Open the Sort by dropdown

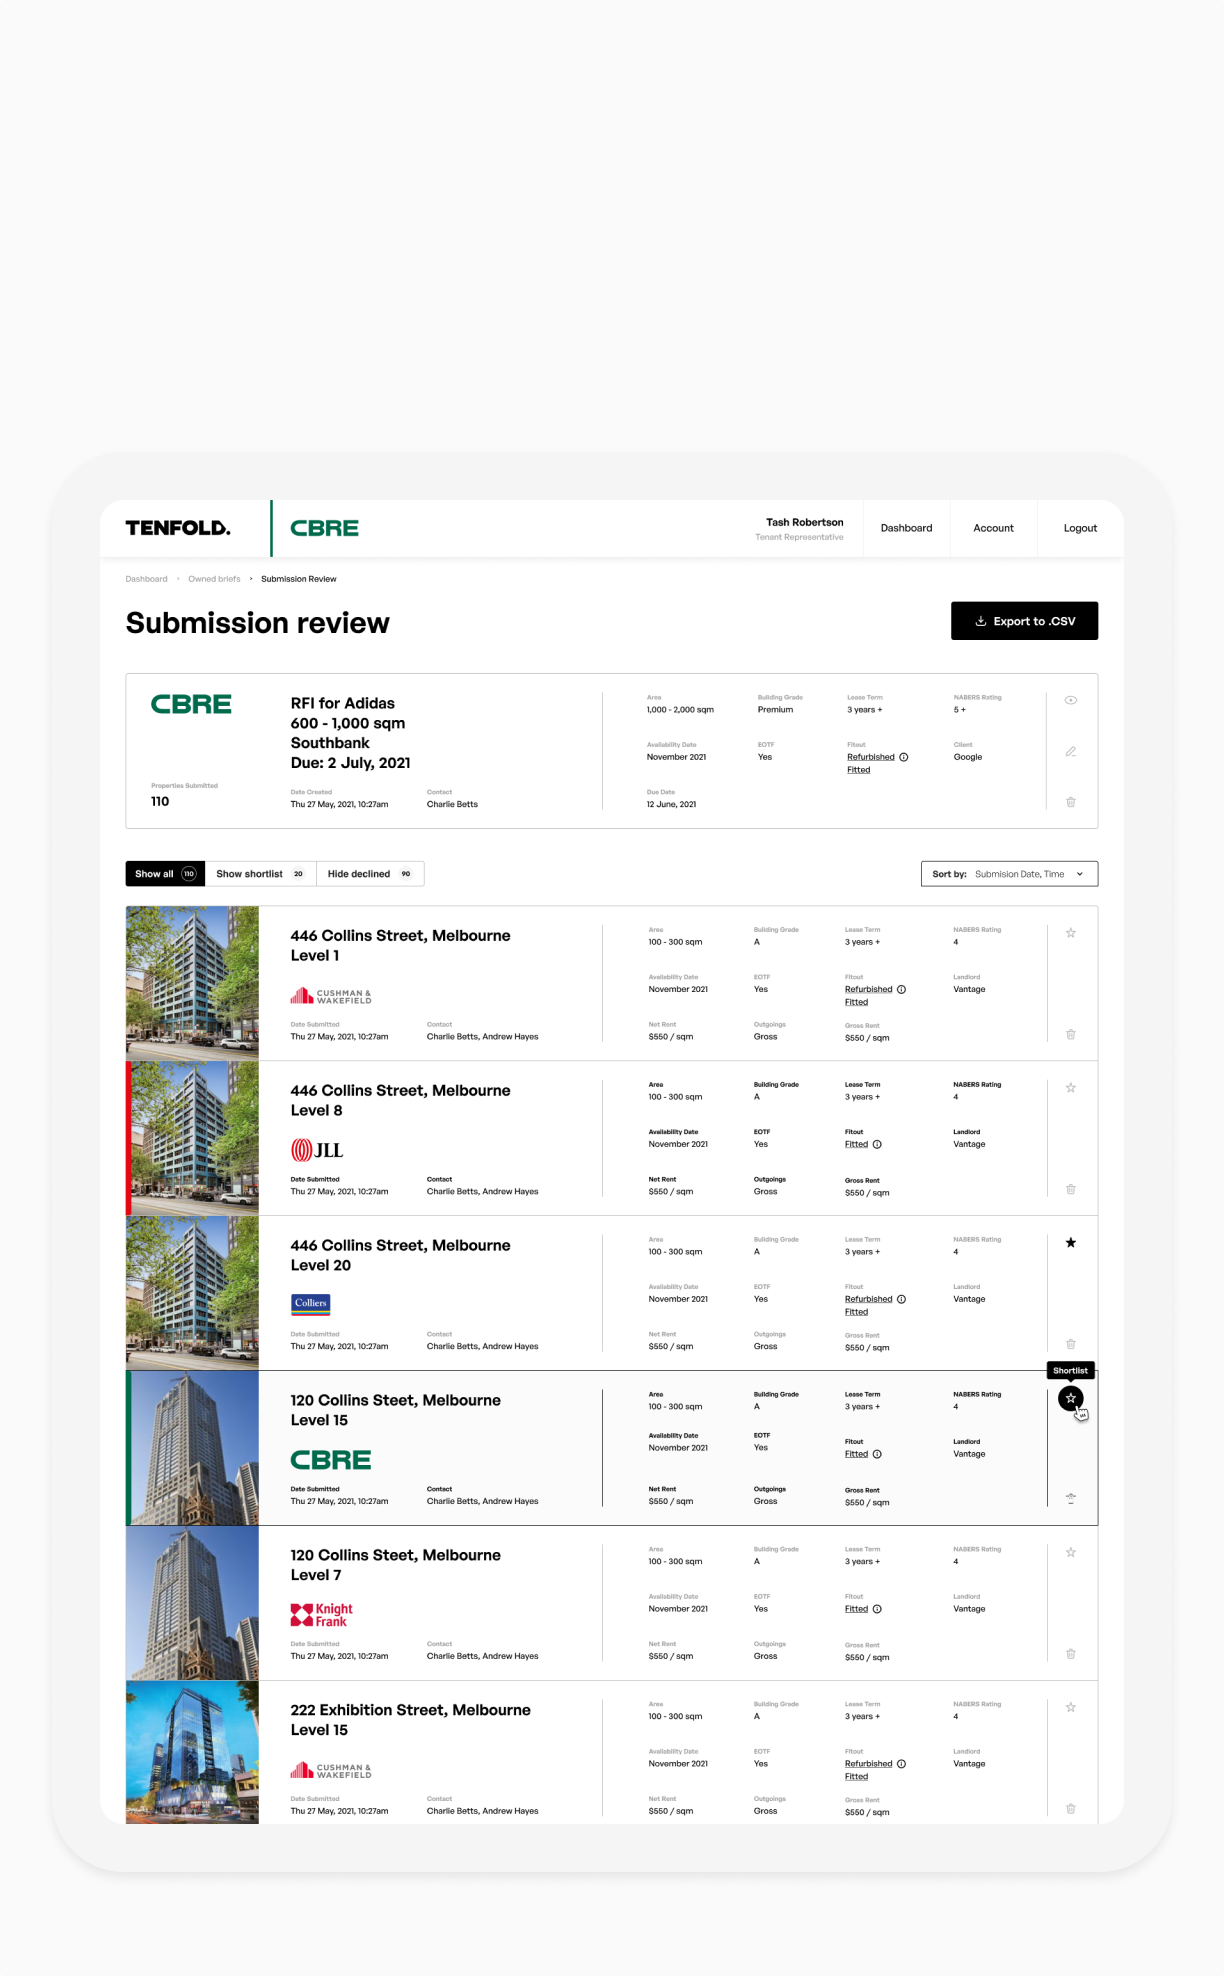(x=1009, y=874)
